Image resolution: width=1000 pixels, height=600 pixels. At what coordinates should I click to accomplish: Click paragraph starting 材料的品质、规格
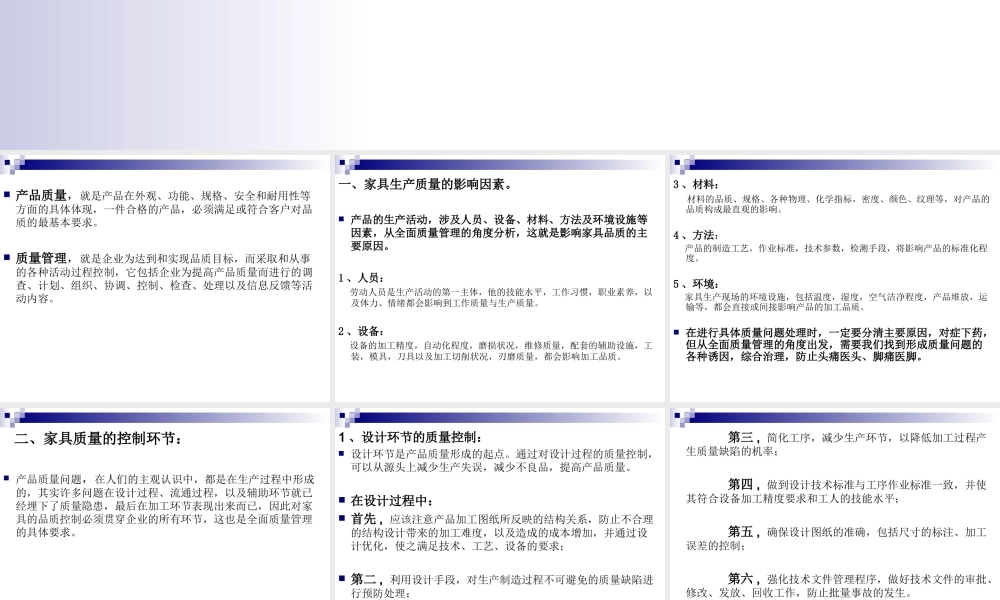[x=838, y=204]
